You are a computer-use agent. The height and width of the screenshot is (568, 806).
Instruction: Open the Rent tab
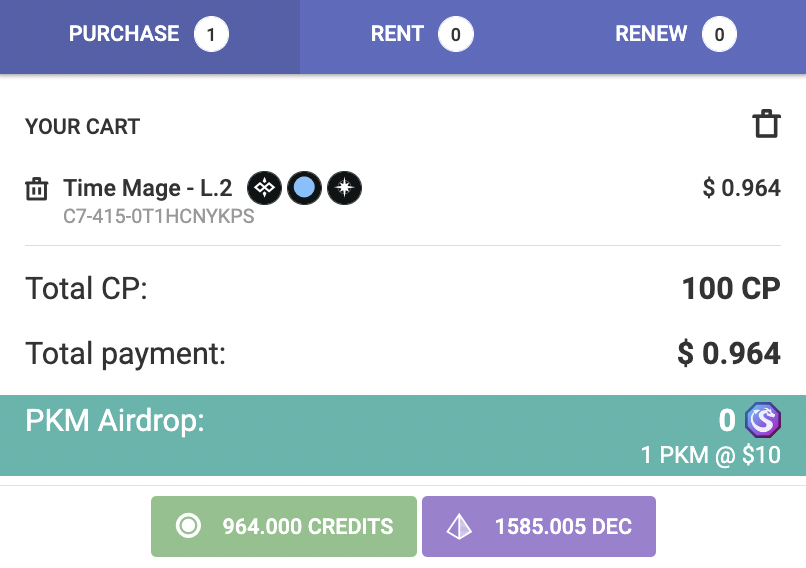click(423, 36)
